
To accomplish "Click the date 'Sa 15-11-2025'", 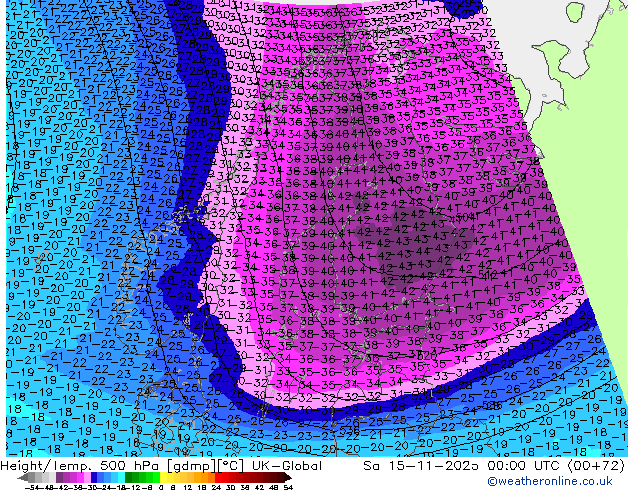I will tap(421, 466).
